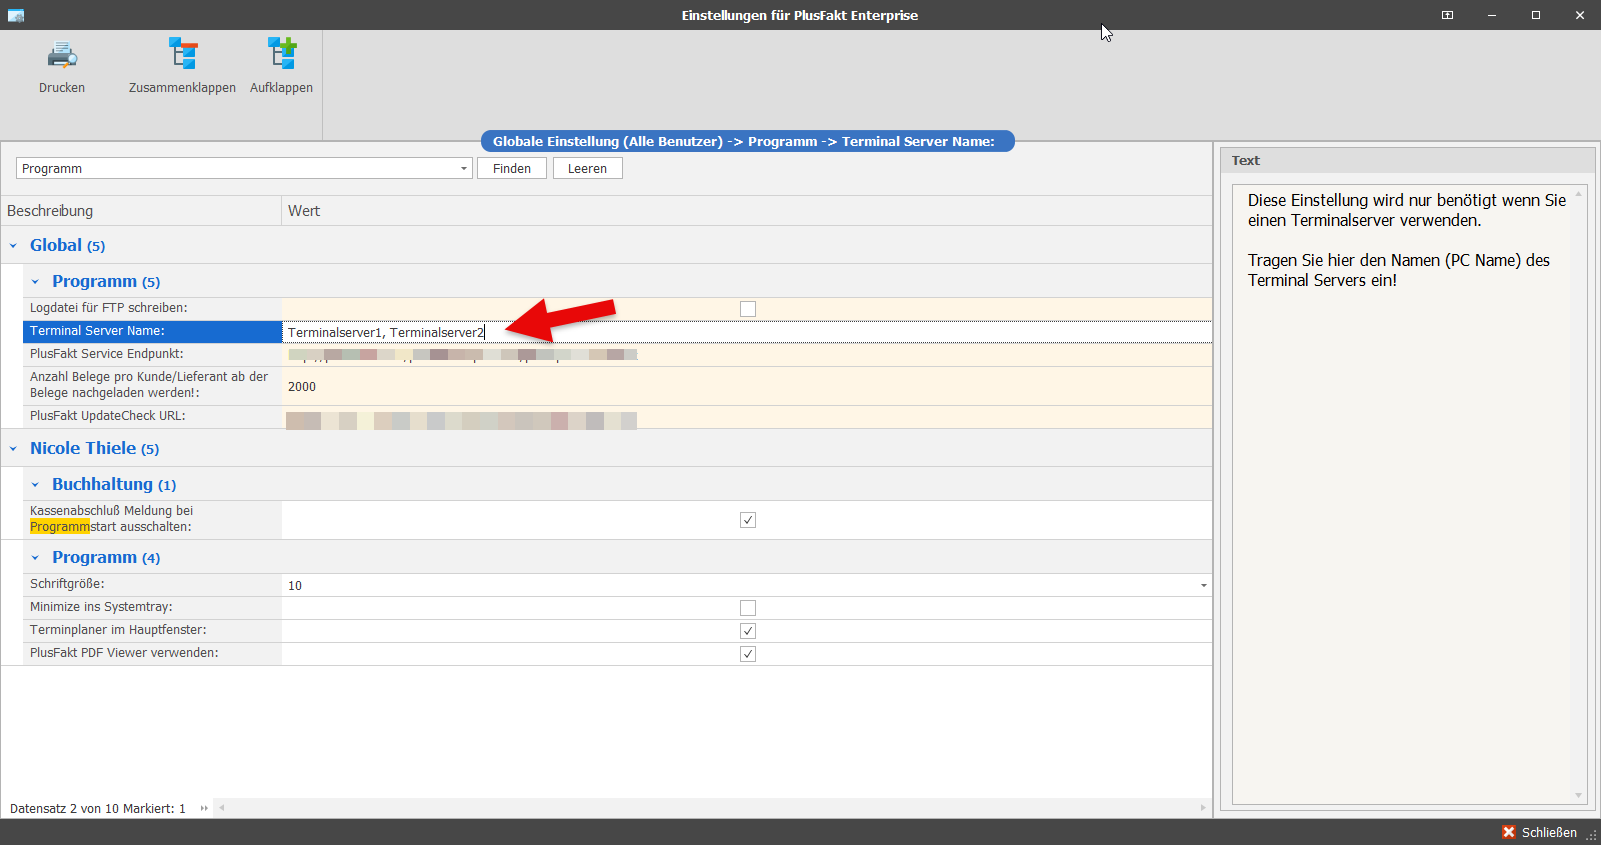Click the horizontal scrollbar right arrow
Viewport: 1601px width, 845px height.
(1203, 808)
